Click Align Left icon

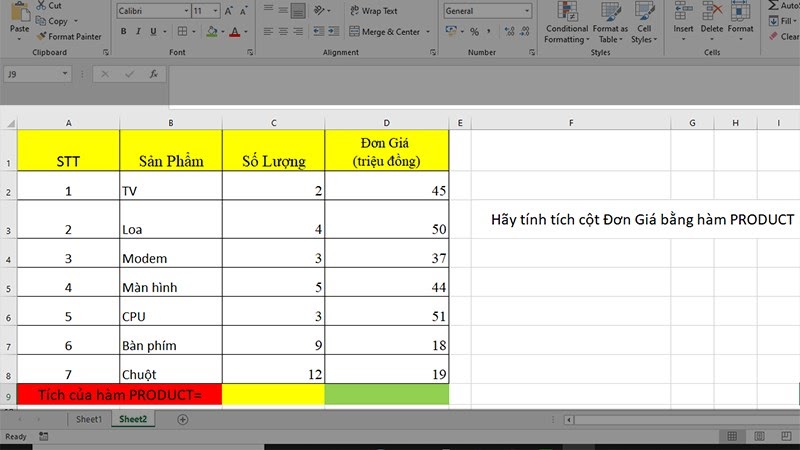268,32
